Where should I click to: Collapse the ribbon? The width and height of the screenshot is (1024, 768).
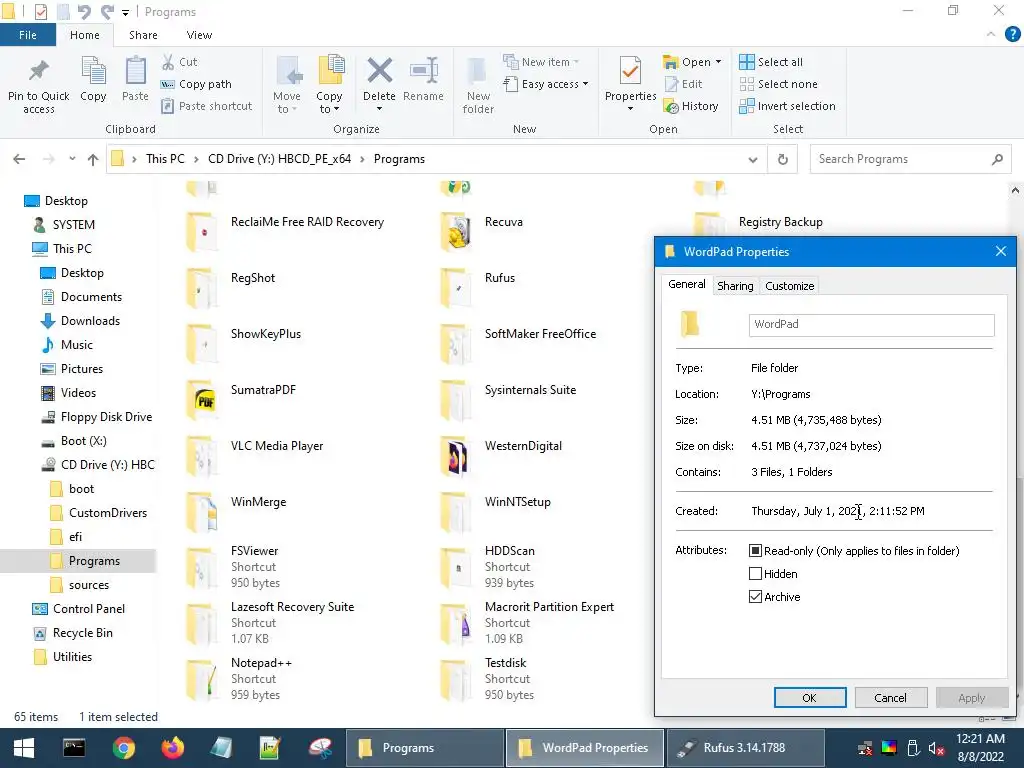coord(991,35)
